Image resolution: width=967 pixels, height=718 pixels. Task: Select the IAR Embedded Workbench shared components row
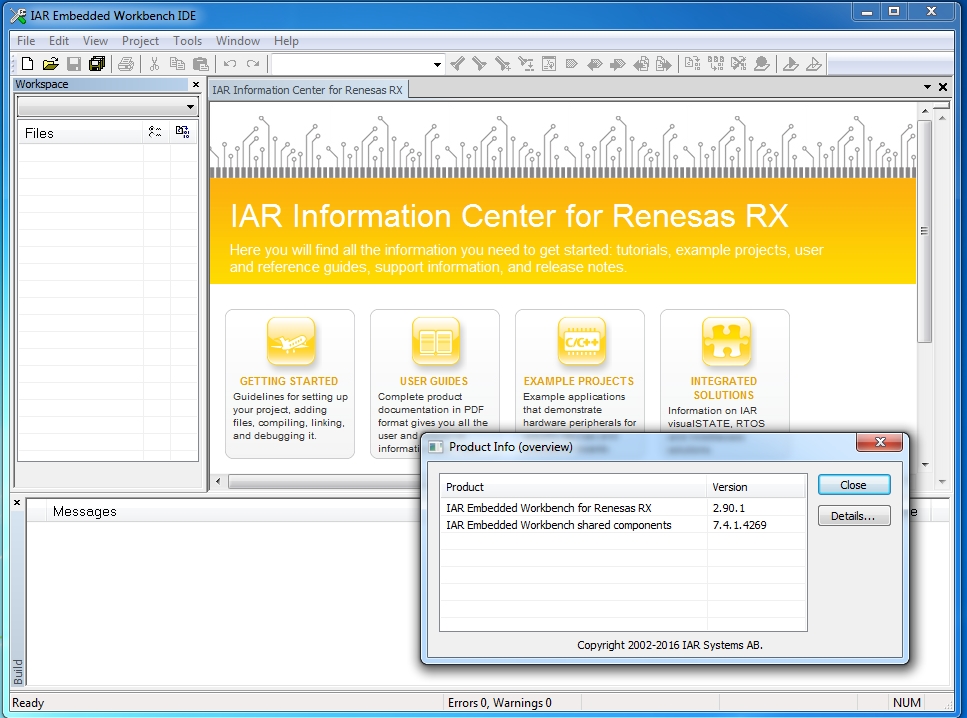tap(623, 525)
